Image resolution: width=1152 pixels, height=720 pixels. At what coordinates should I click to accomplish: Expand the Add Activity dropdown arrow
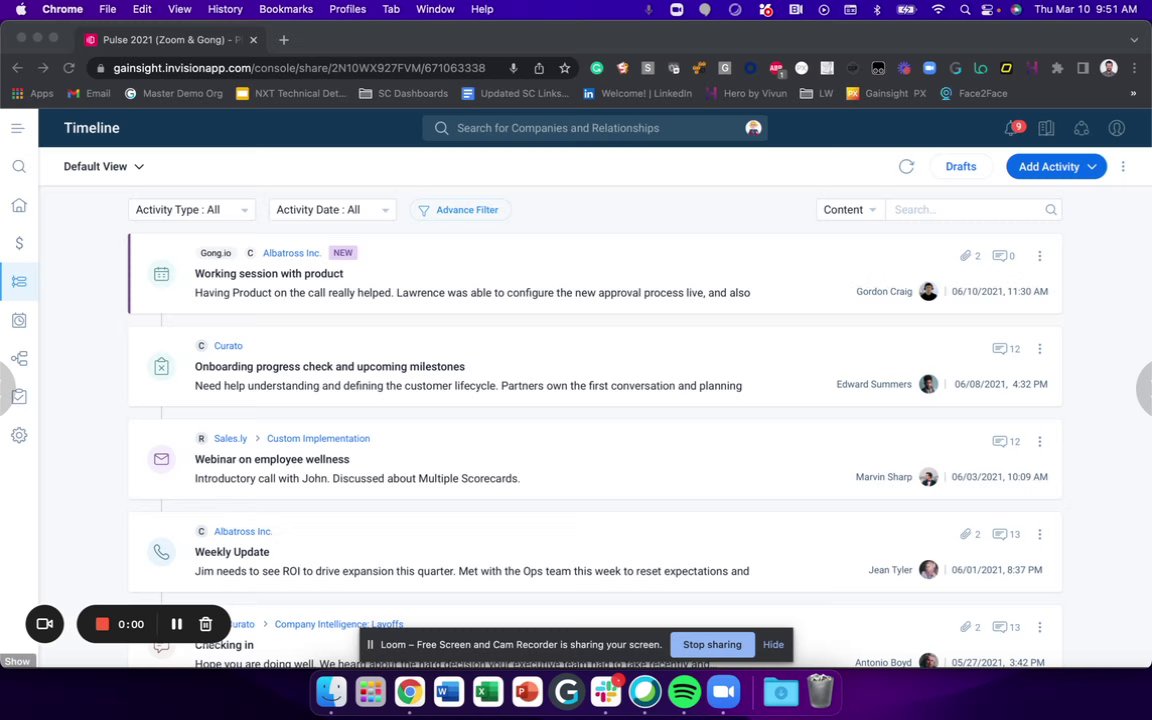coord(1092,167)
